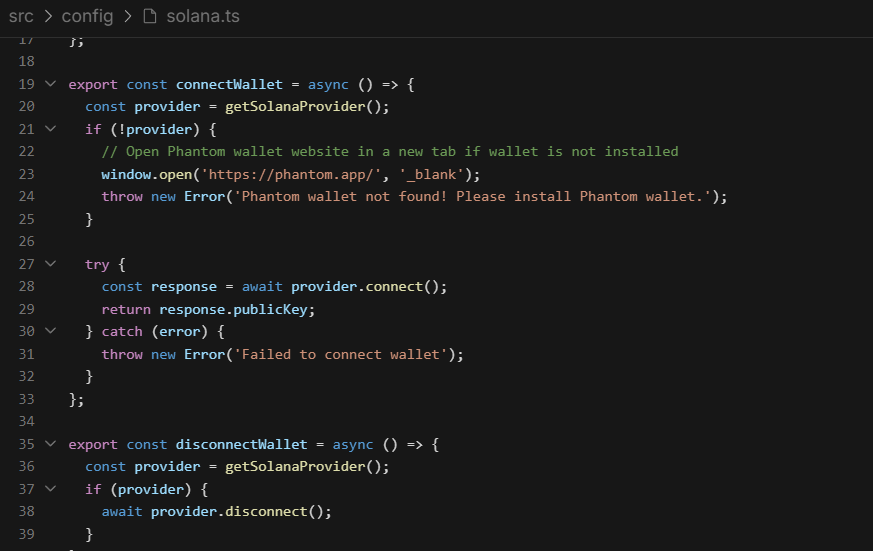Viewport: 873px width, 551px height.
Task: Click the Open Phantom wallet comment line
Action: pos(390,151)
